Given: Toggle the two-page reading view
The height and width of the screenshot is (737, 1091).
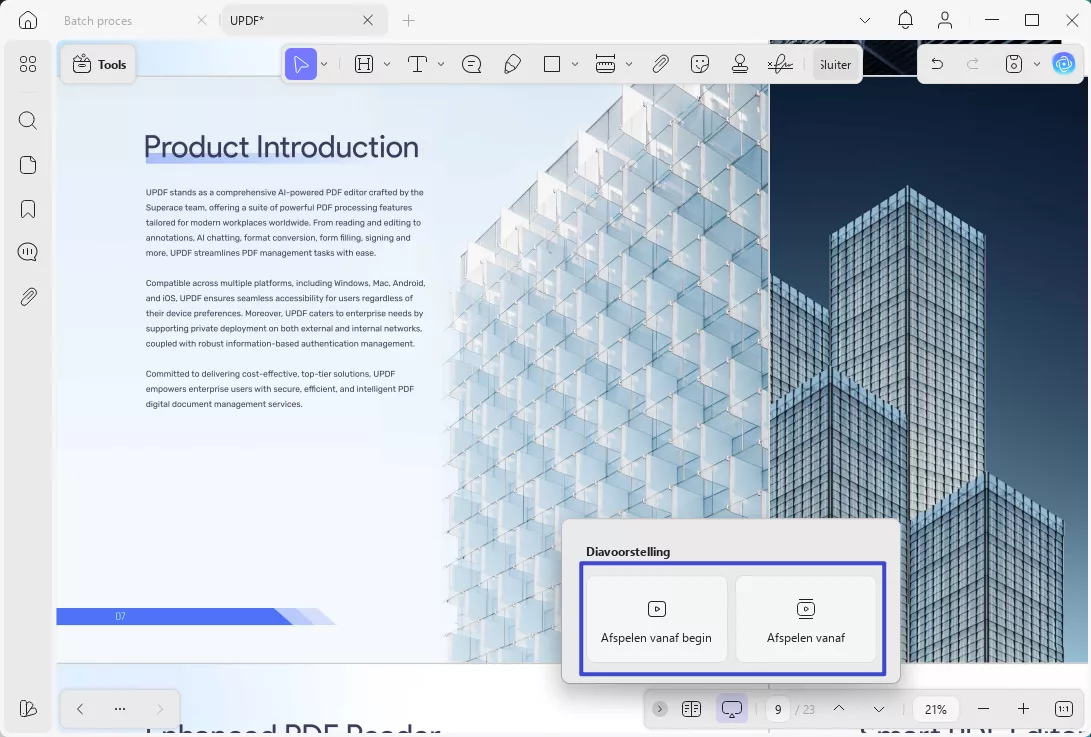Looking at the screenshot, I should coord(692,709).
